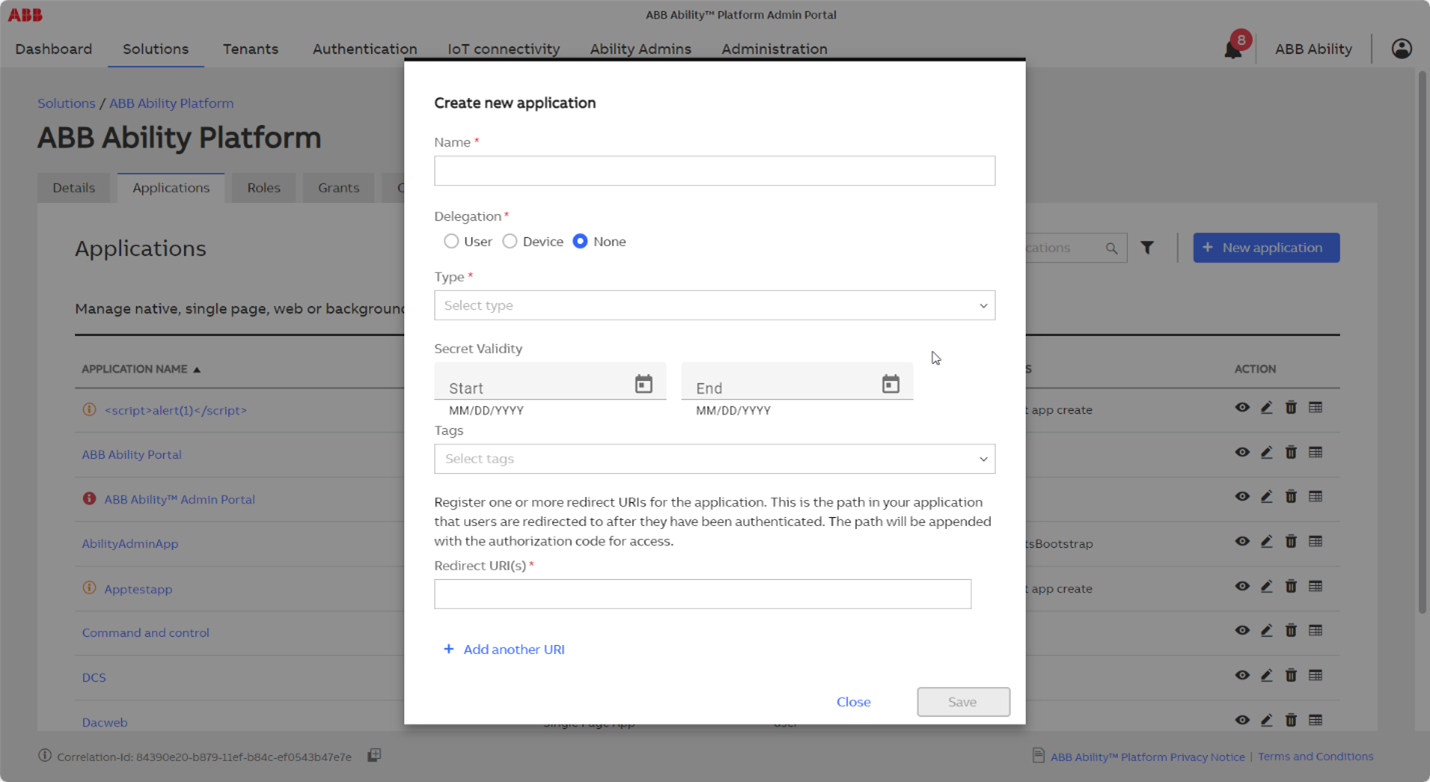View the ABB Ability™ Admin Portal eye icon

[1242, 497]
